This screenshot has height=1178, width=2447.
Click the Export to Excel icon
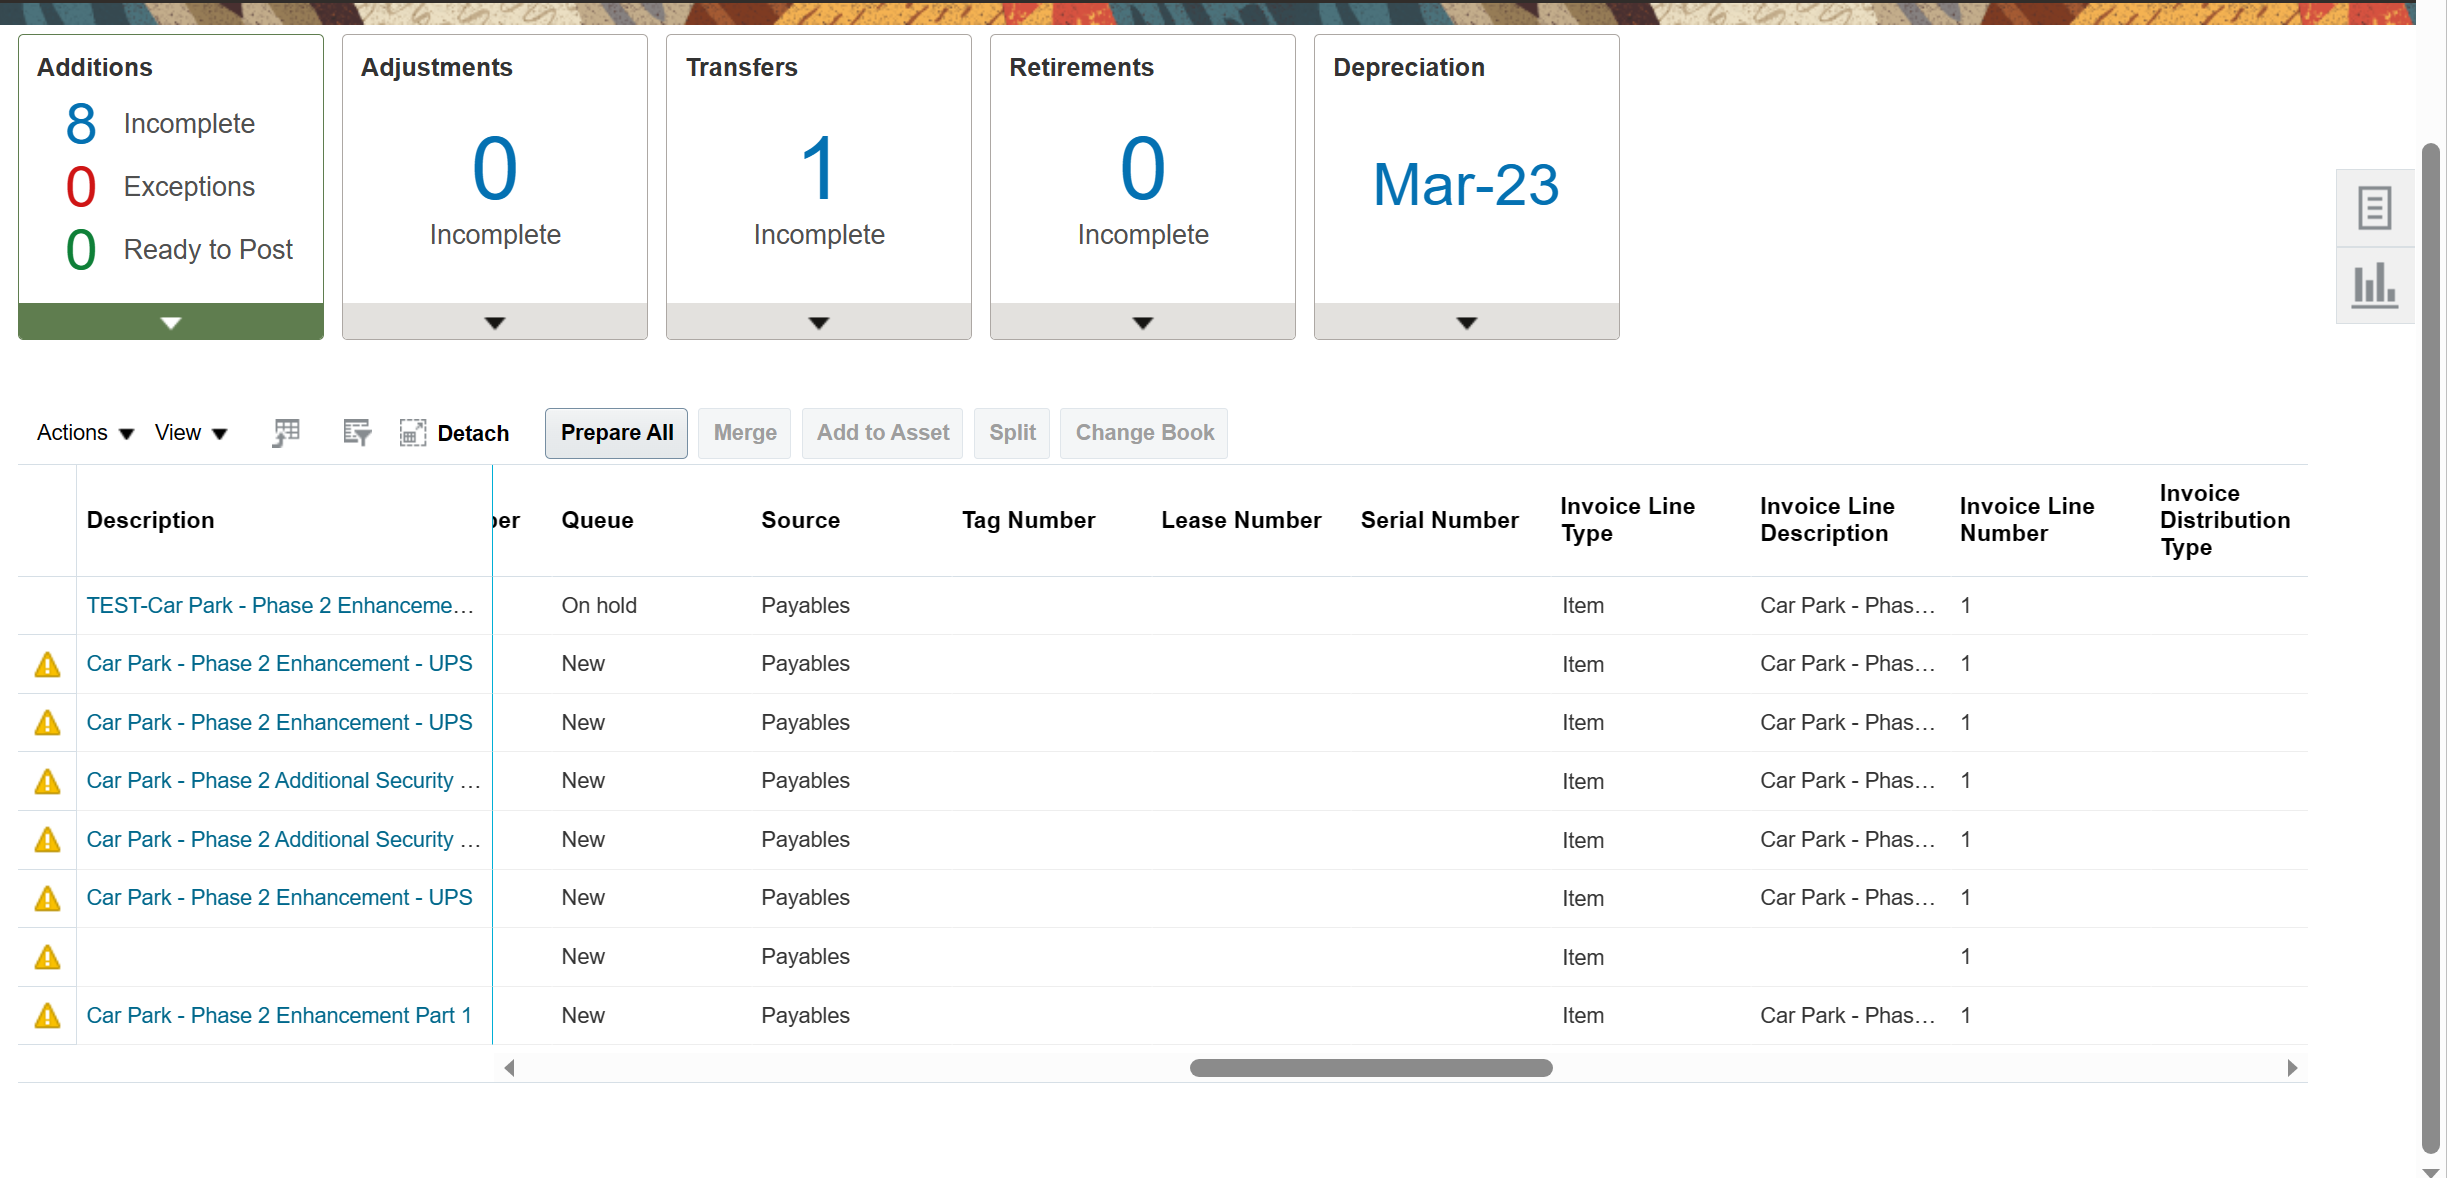pos(285,432)
